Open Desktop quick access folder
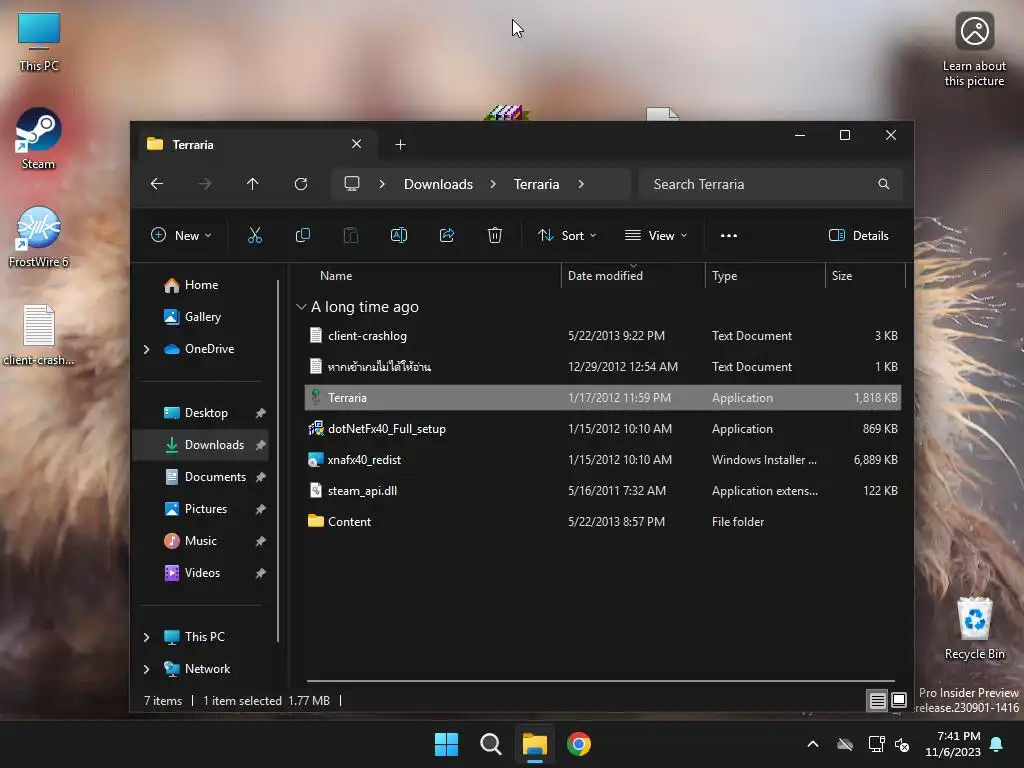 [x=206, y=413]
